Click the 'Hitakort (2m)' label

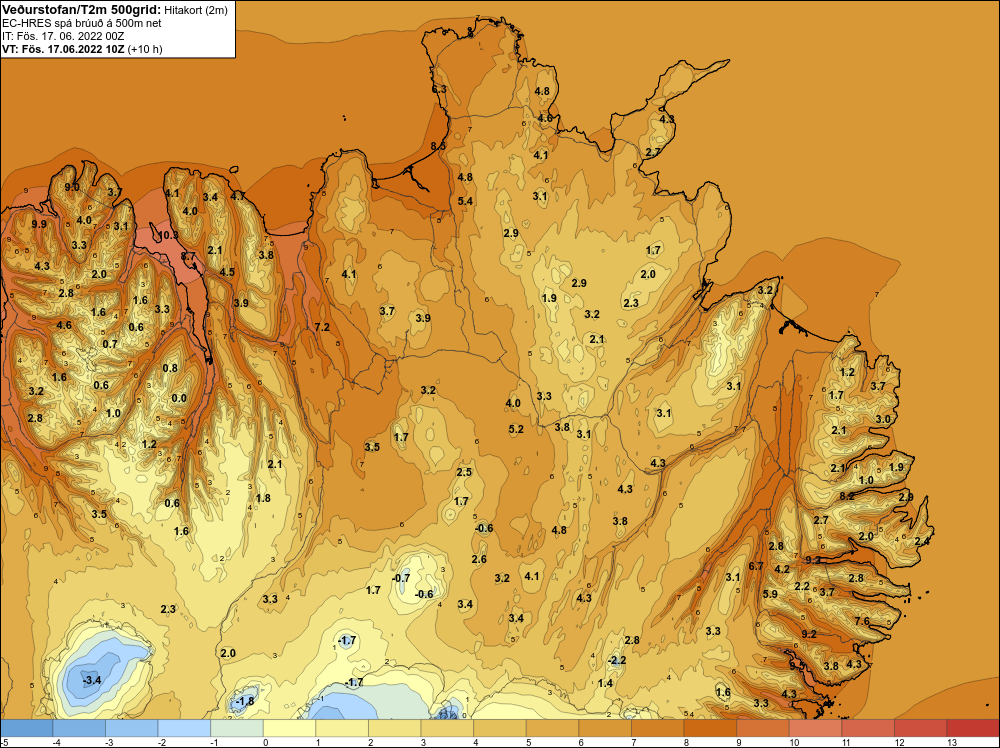pos(196,10)
